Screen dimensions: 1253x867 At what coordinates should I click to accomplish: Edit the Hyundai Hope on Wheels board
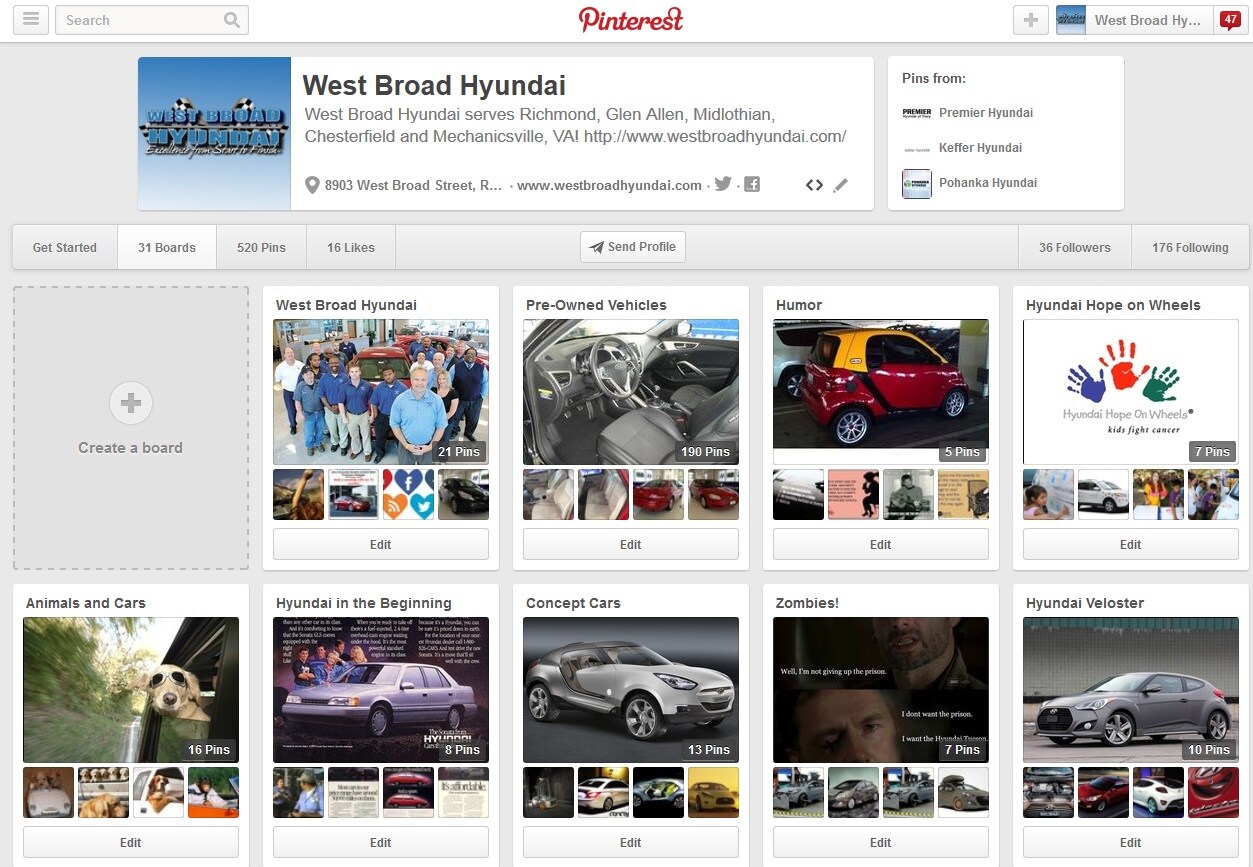tap(1131, 545)
